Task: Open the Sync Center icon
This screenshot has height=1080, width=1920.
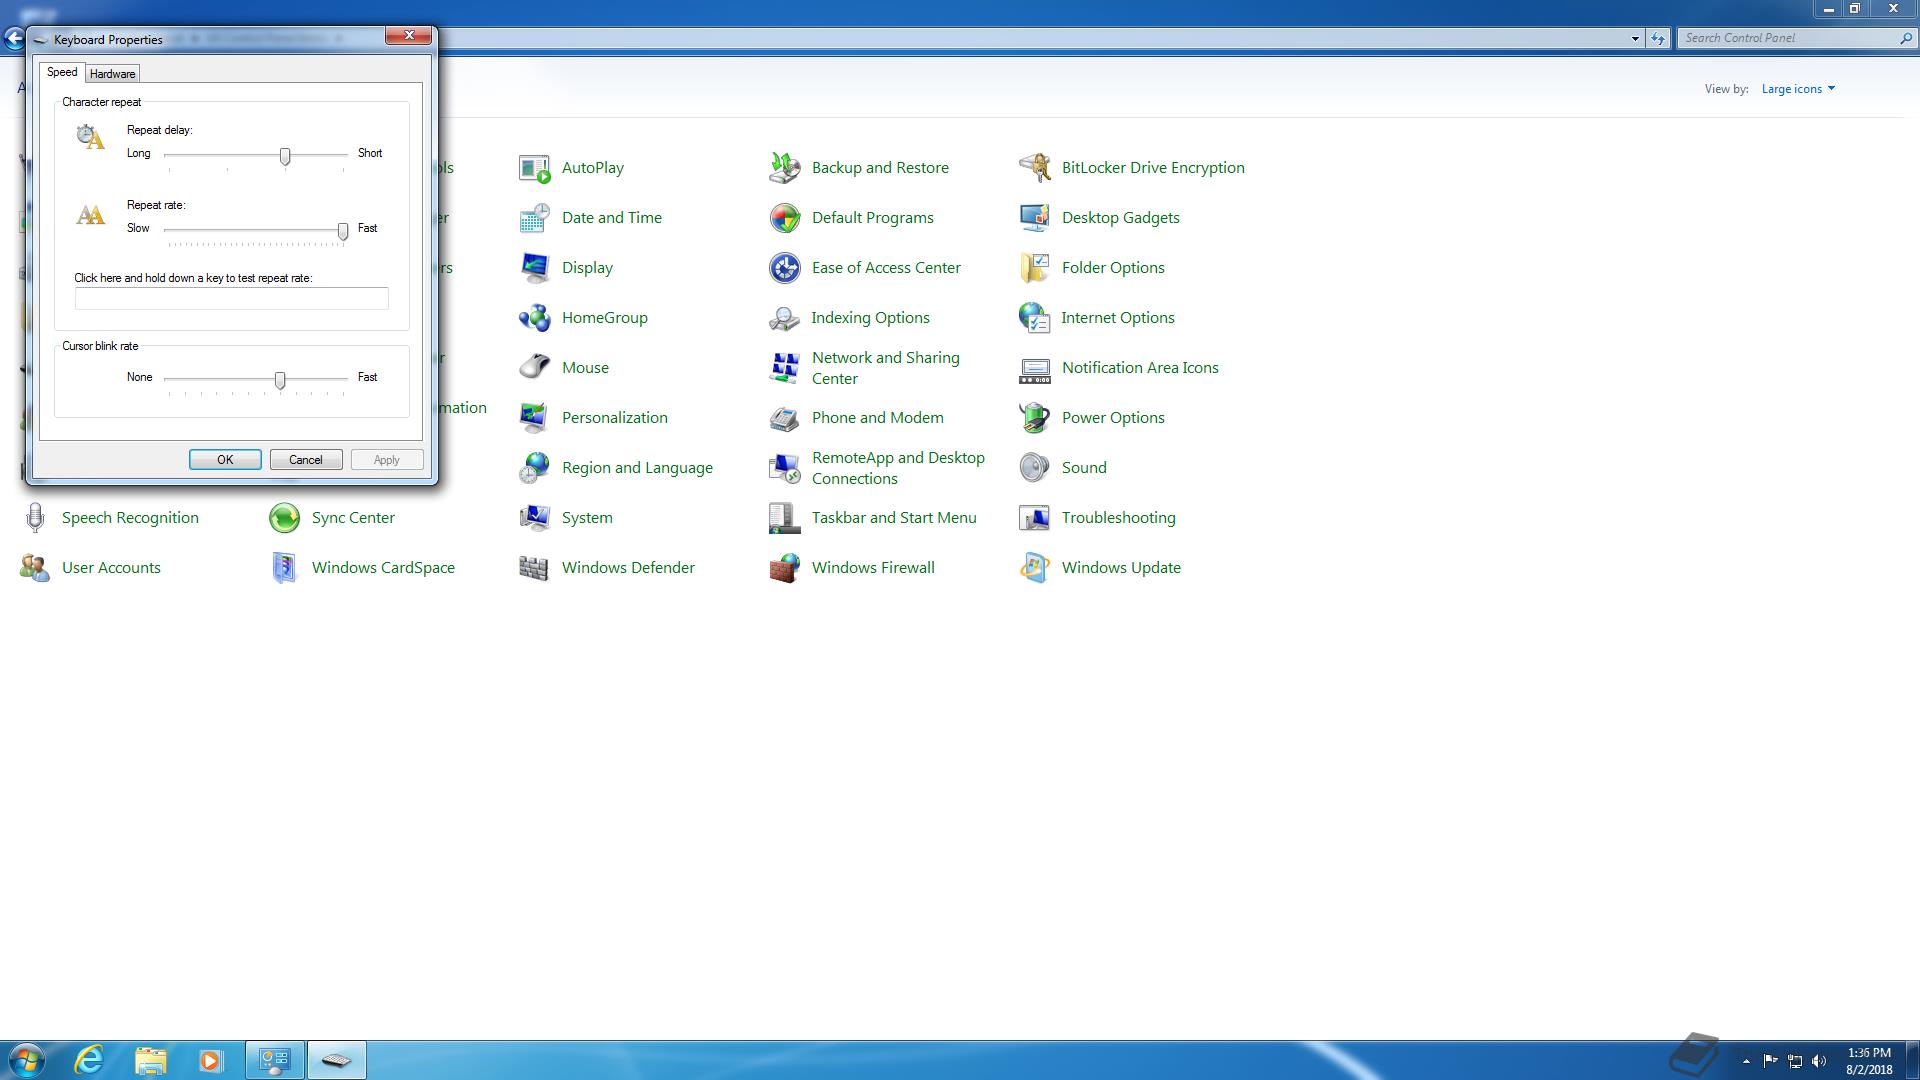Action: point(284,518)
